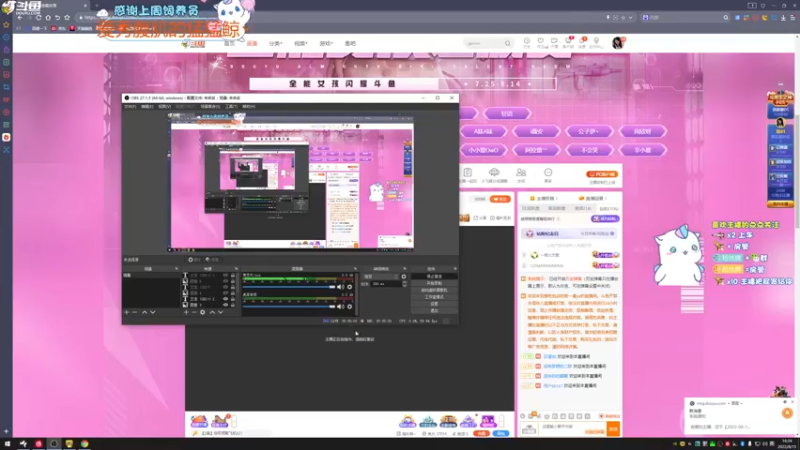Toggle visibility eye of second OBS source

(226, 281)
